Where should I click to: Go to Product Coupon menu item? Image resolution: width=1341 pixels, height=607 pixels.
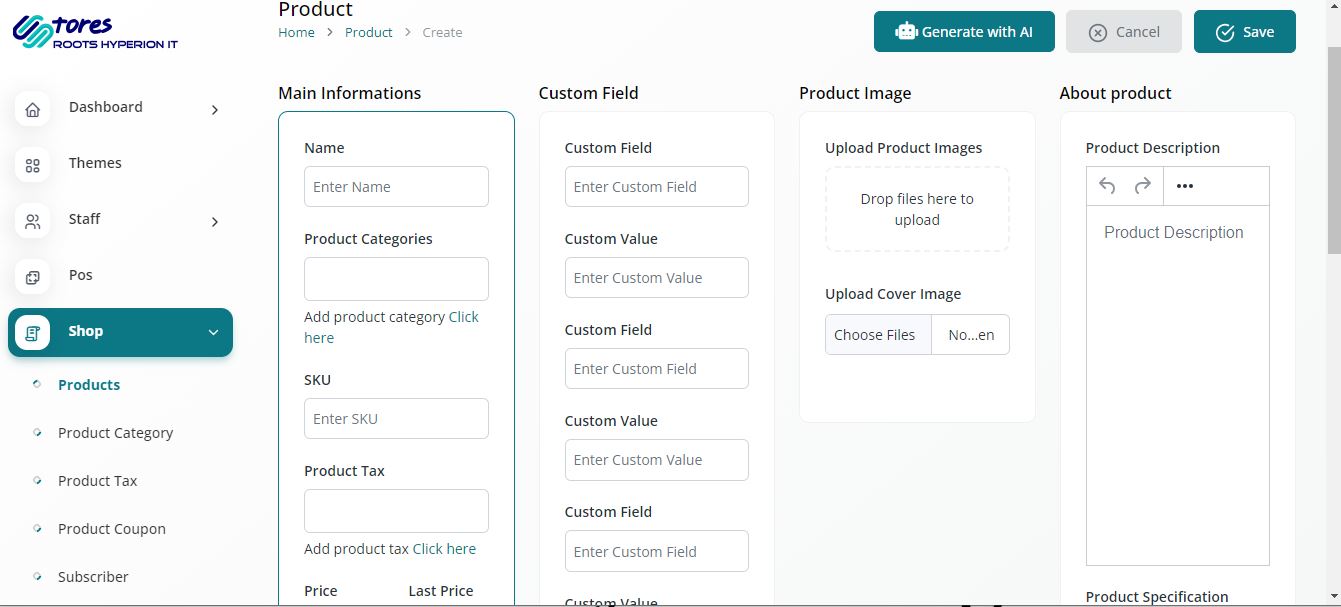point(111,529)
